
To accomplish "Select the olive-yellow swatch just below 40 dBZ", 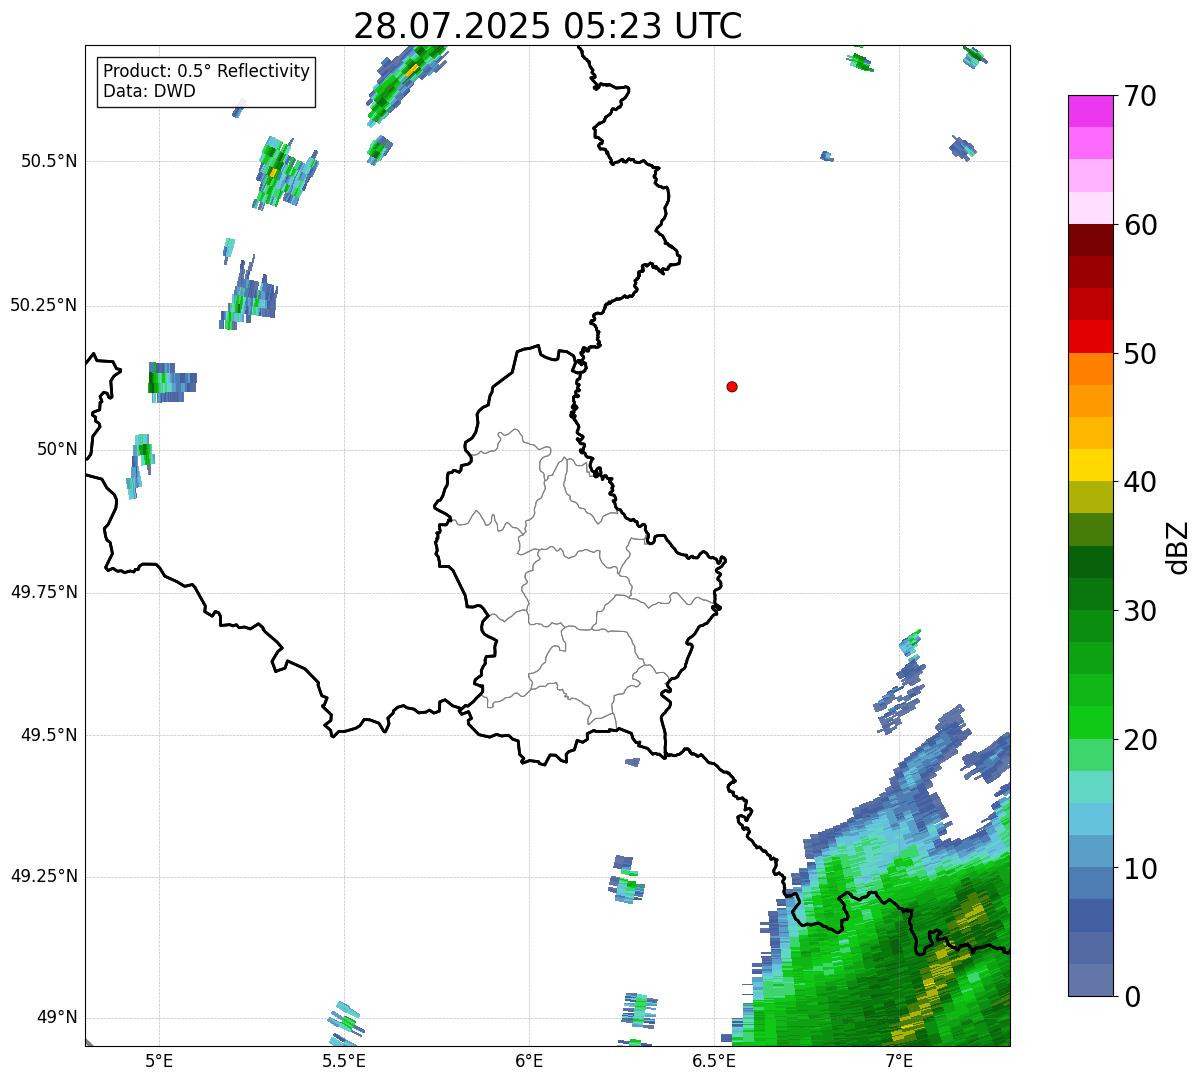I will click(x=1089, y=497).
